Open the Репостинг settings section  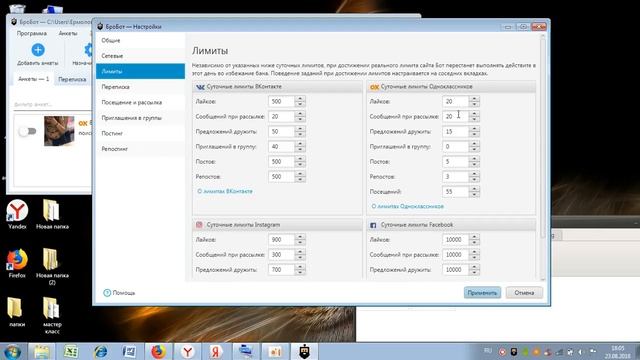click(x=140, y=149)
